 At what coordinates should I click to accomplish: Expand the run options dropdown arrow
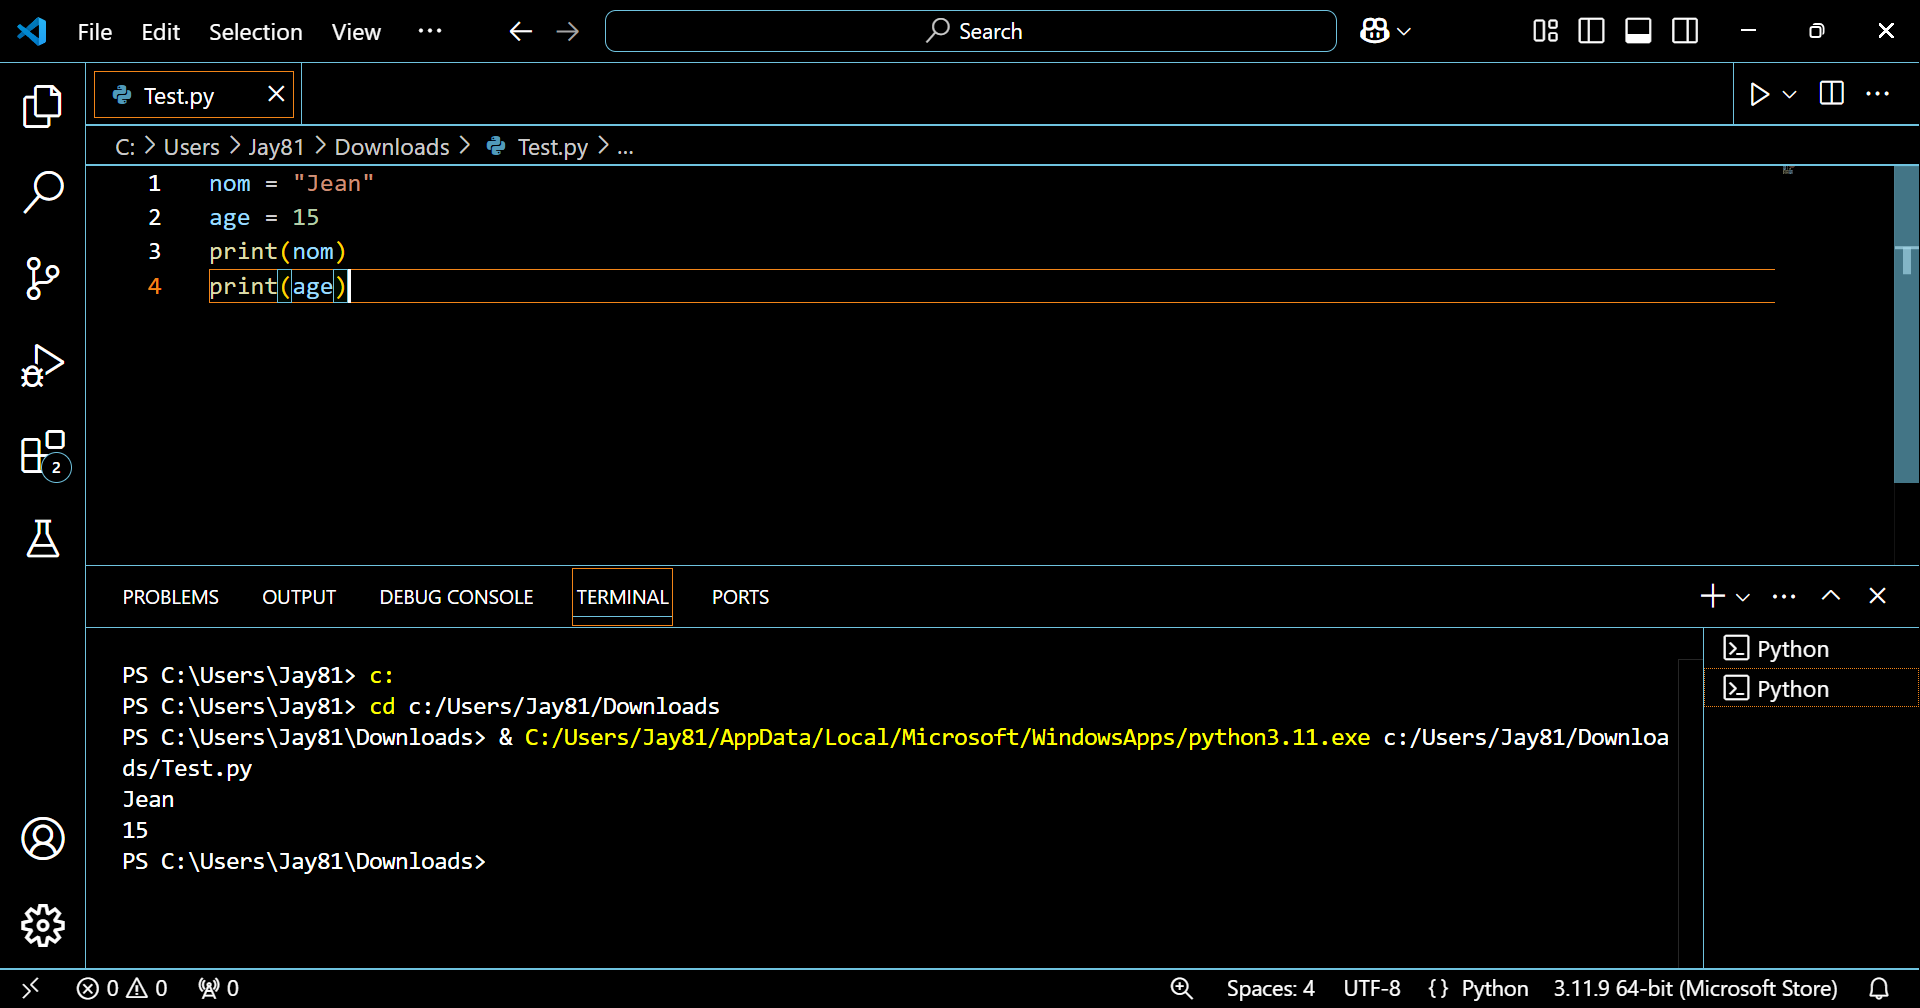1790,94
